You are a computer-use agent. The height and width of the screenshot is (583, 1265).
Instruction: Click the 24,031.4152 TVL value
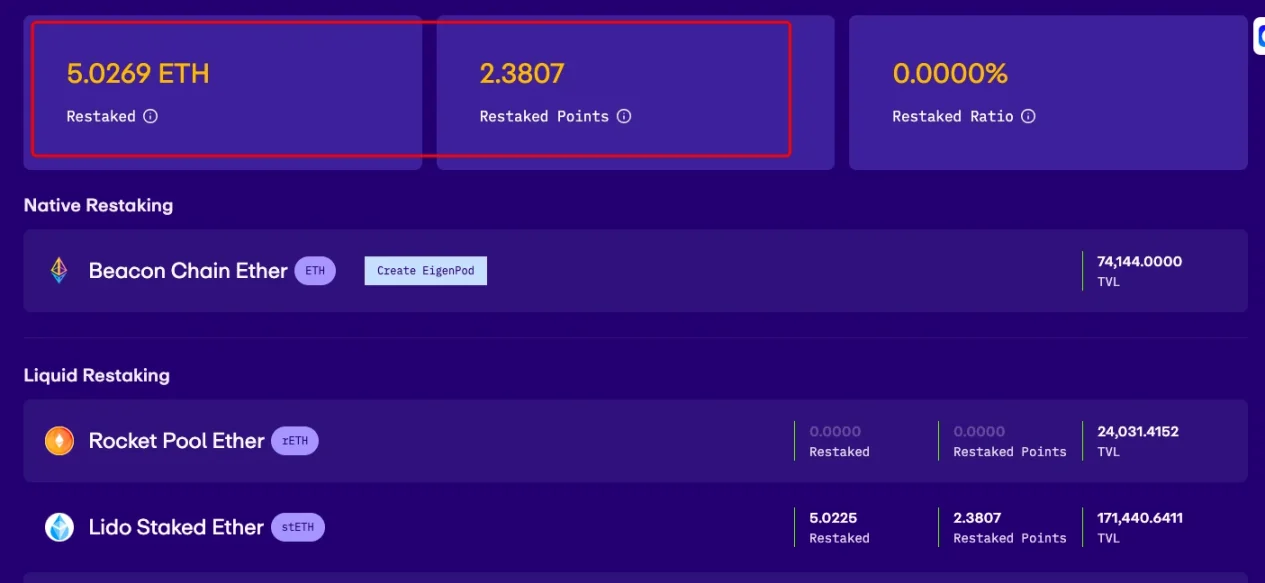pyautogui.click(x=1138, y=432)
